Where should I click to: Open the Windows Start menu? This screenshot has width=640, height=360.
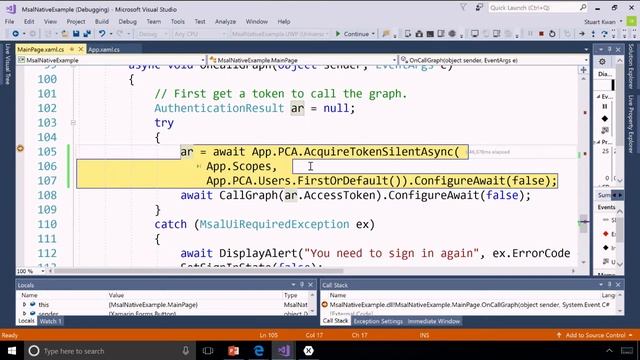[x=12, y=351]
